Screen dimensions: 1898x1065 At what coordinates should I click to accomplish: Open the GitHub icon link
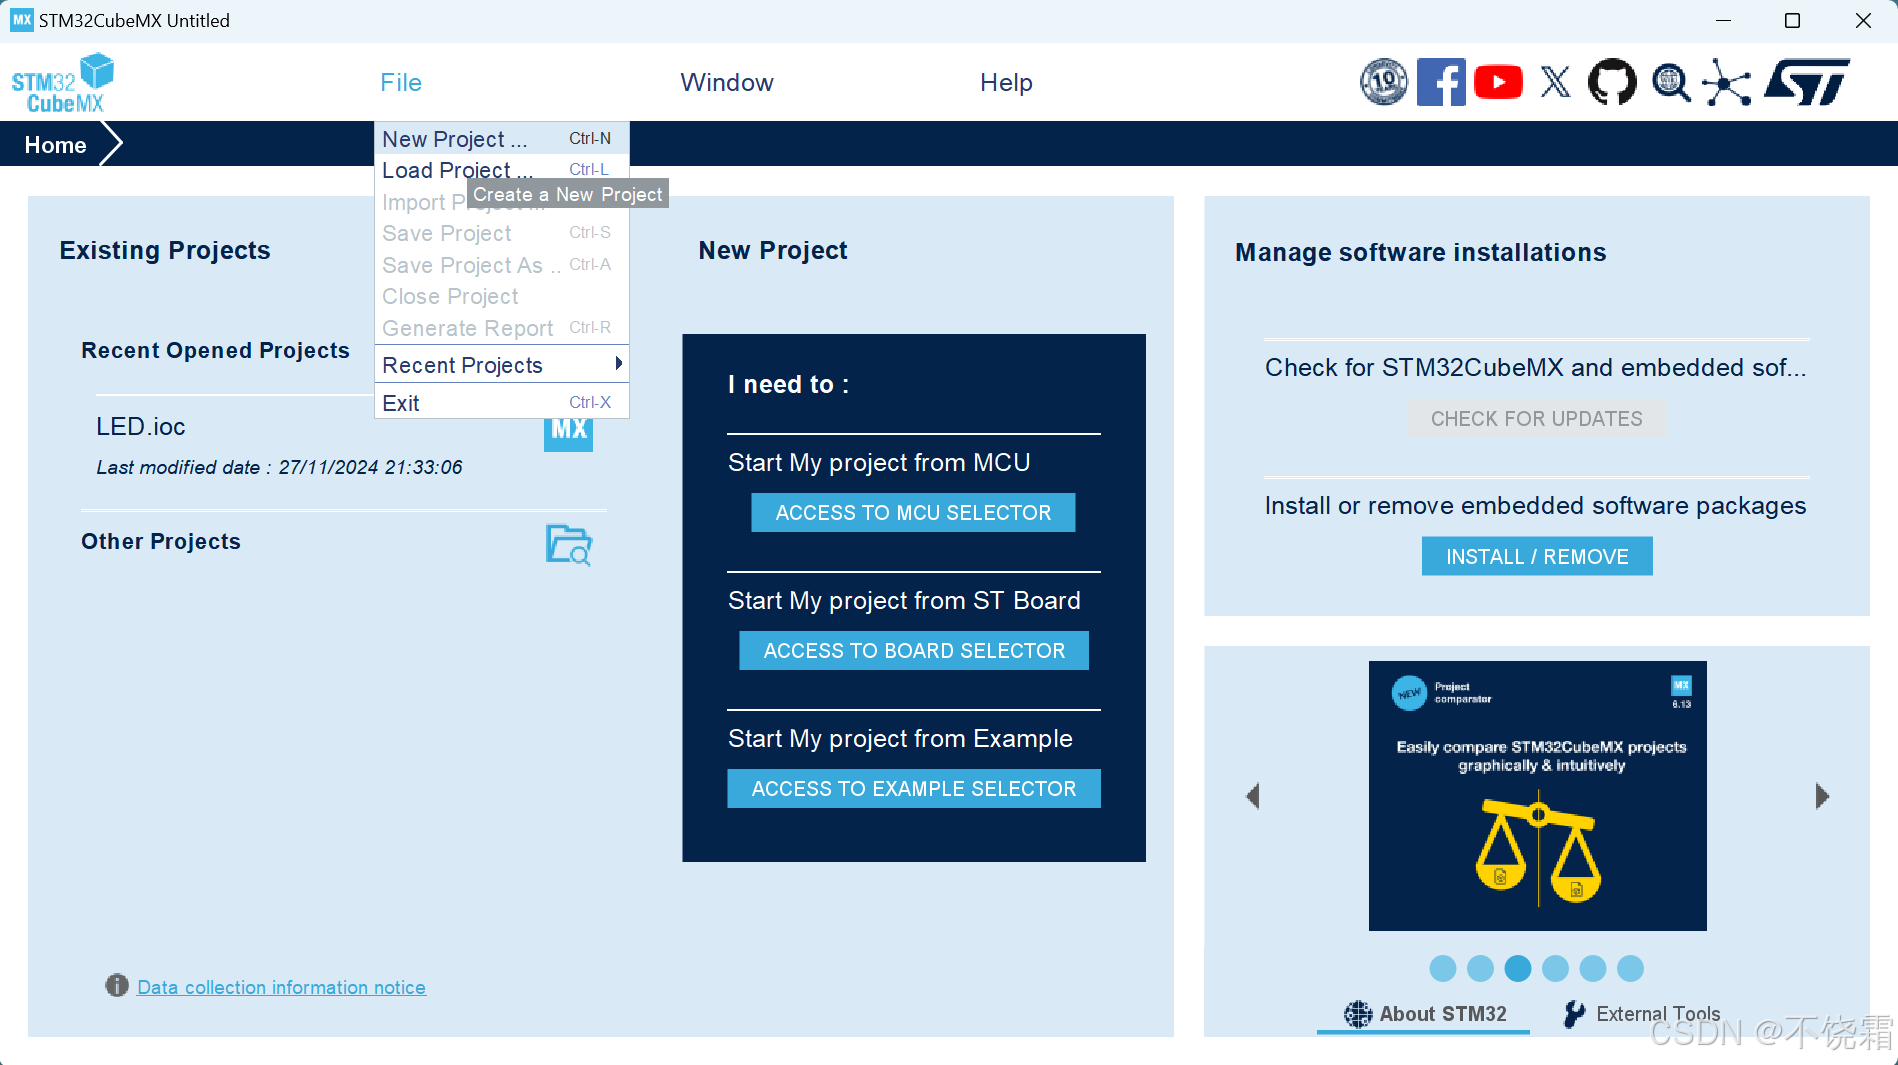coord(1612,82)
